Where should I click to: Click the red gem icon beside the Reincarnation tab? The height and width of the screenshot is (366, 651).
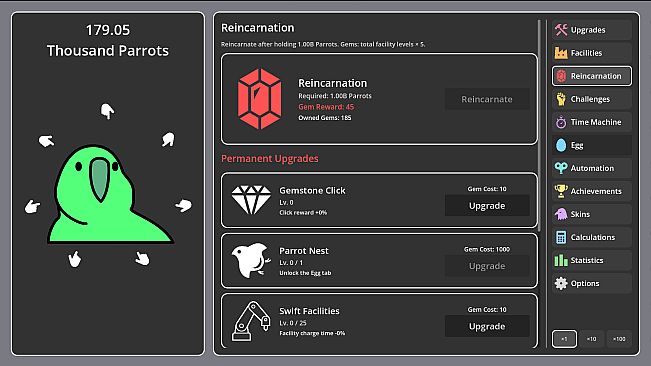click(x=561, y=76)
